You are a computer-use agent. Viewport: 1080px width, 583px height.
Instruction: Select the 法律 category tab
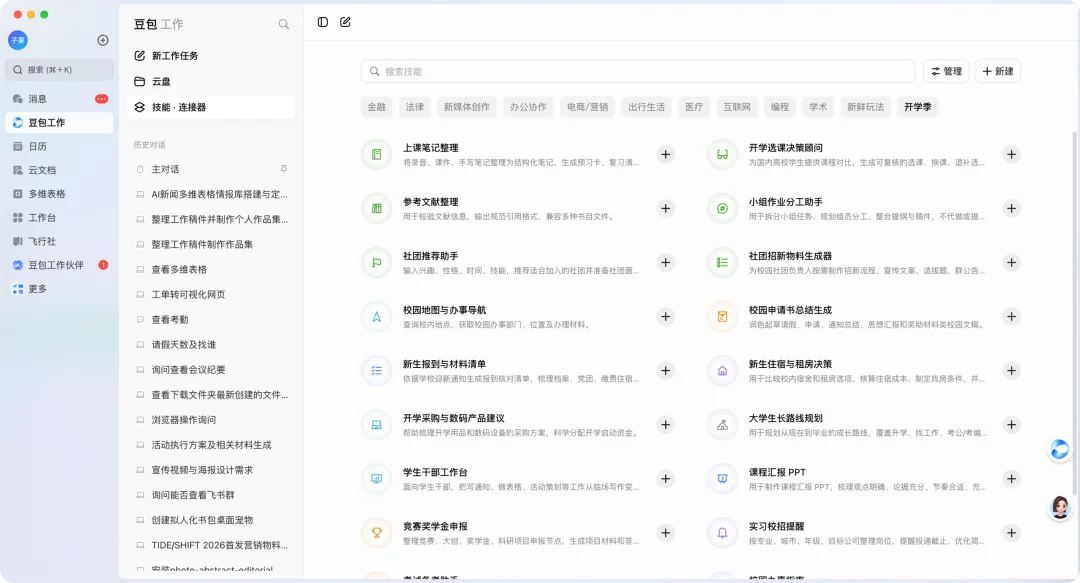point(415,107)
